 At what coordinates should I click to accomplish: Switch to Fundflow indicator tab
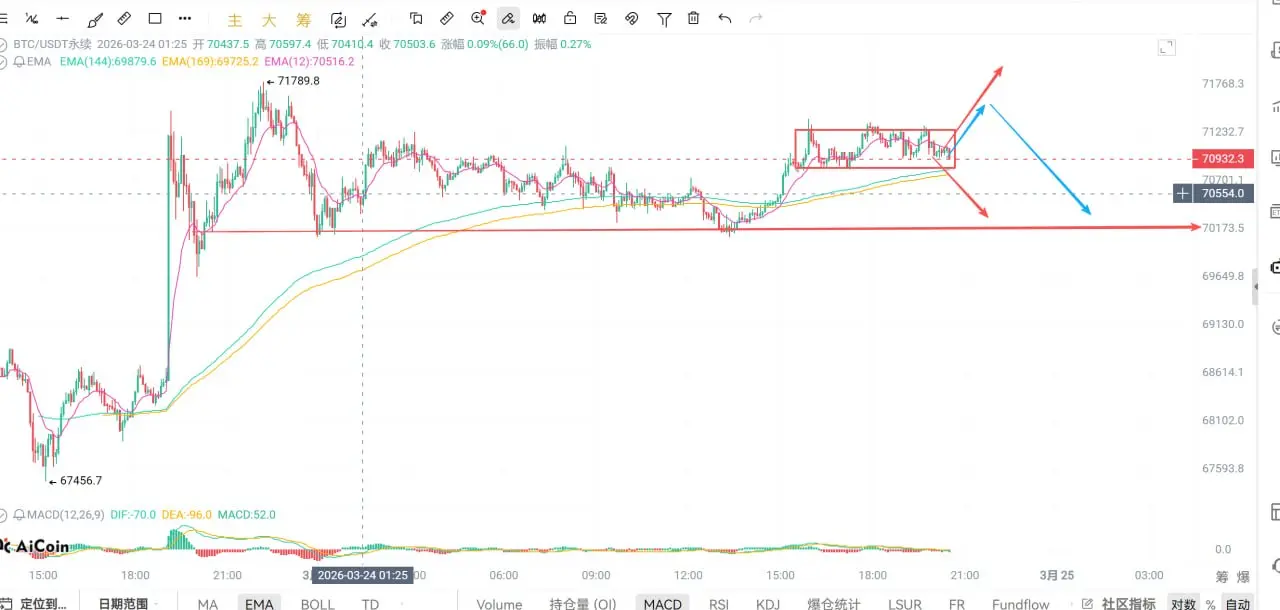tap(1021, 604)
